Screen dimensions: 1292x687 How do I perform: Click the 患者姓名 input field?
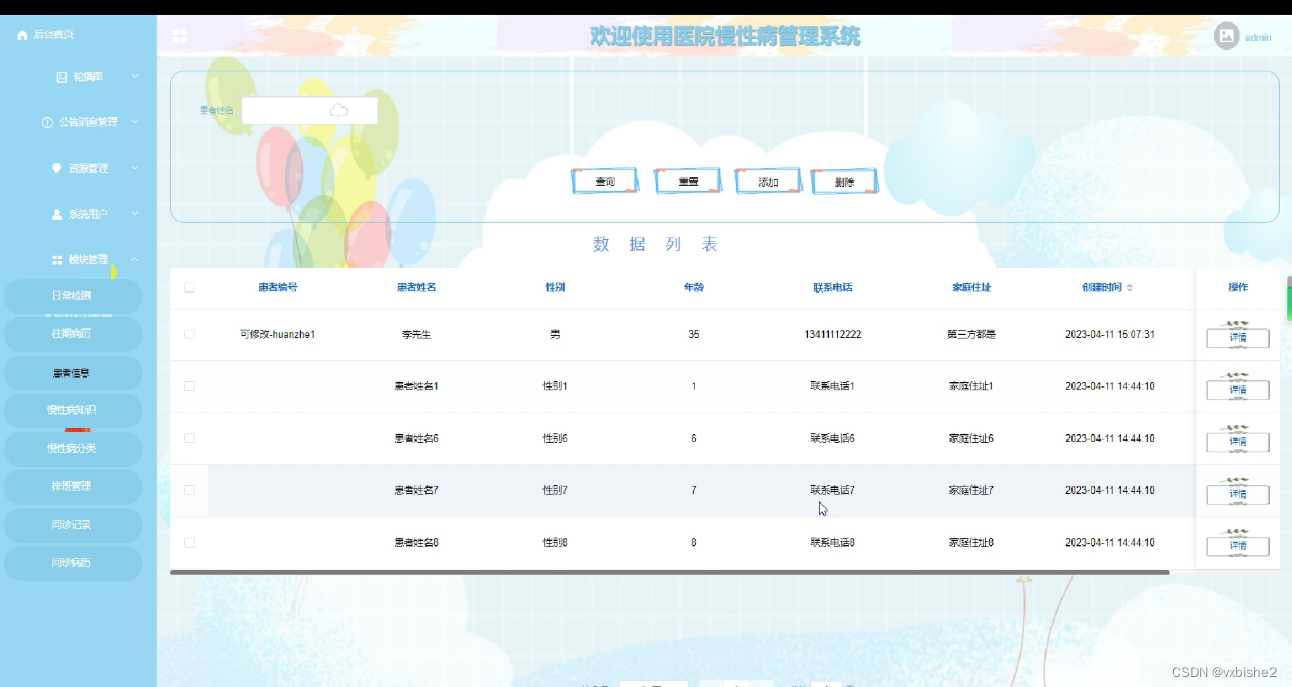click(309, 110)
